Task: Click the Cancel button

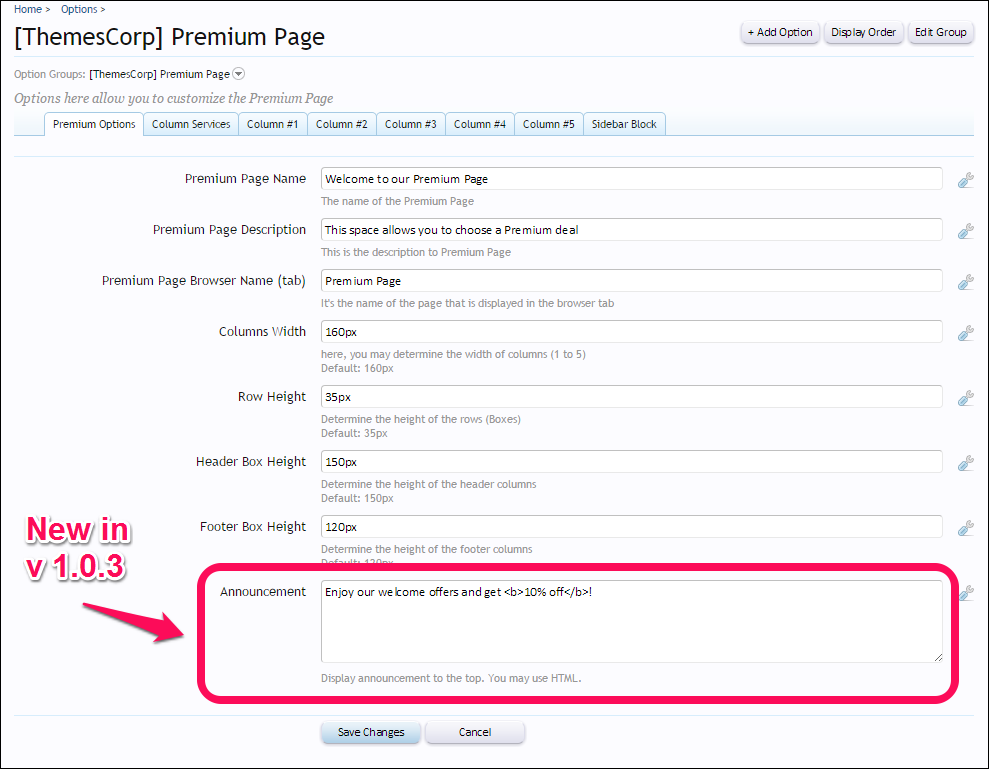Action: tap(475, 732)
